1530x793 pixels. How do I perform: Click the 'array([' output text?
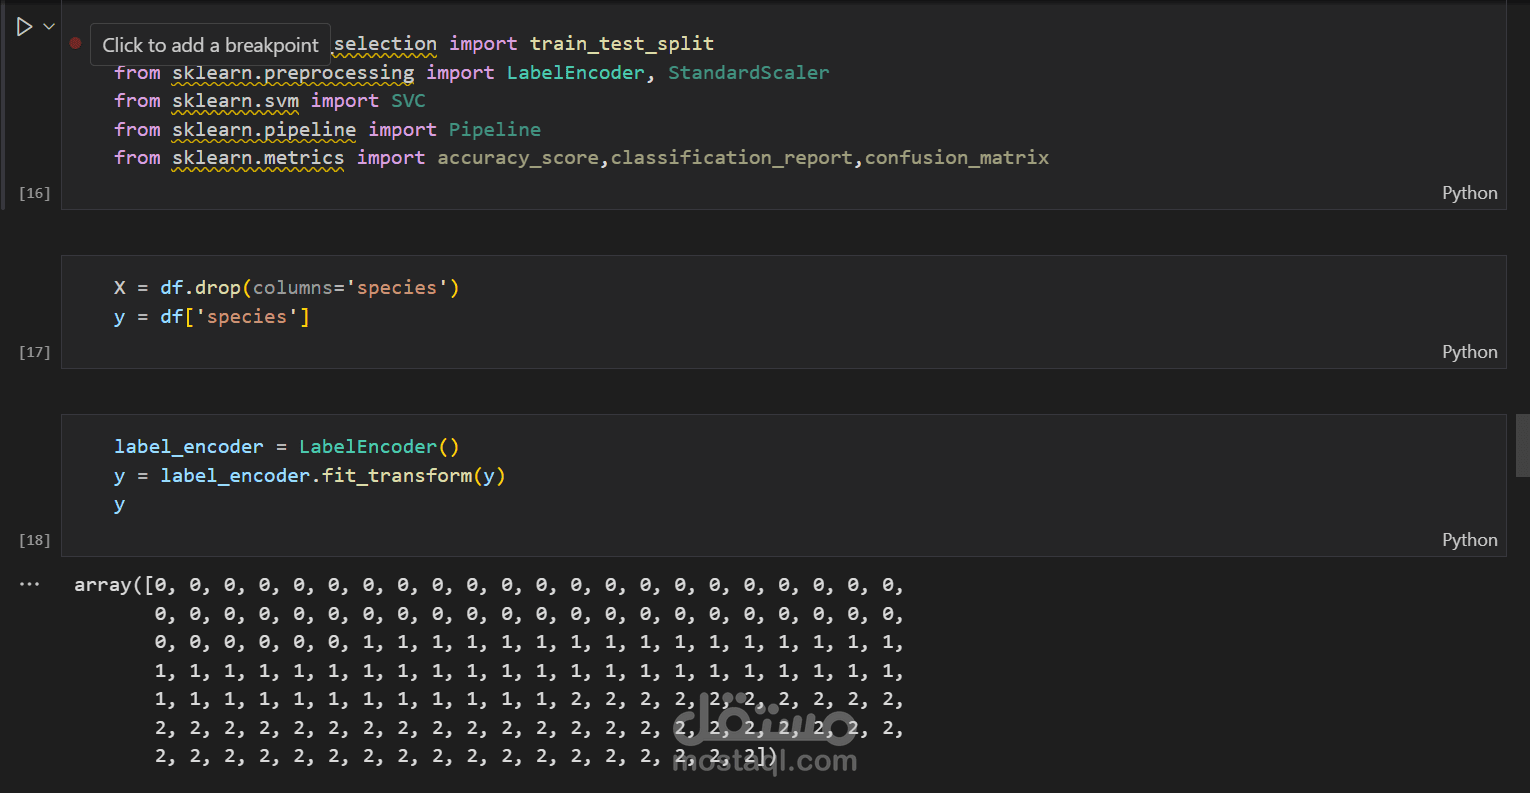(x=114, y=585)
